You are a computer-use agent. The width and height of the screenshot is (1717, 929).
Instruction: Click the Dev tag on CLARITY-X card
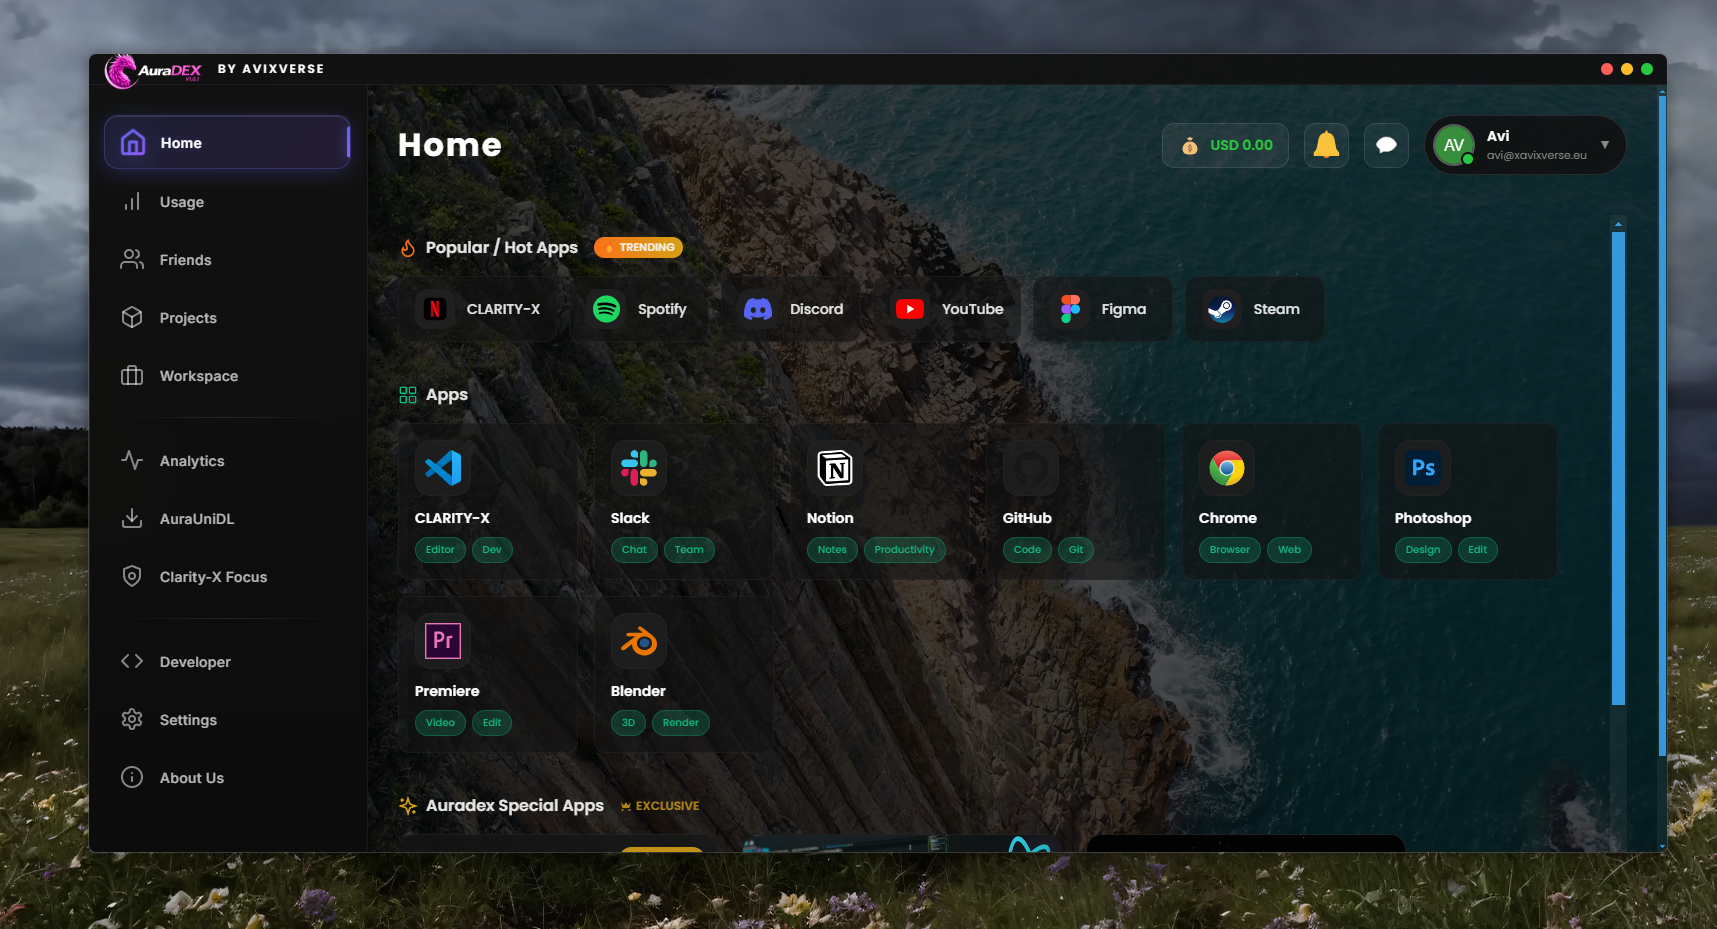click(492, 550)
